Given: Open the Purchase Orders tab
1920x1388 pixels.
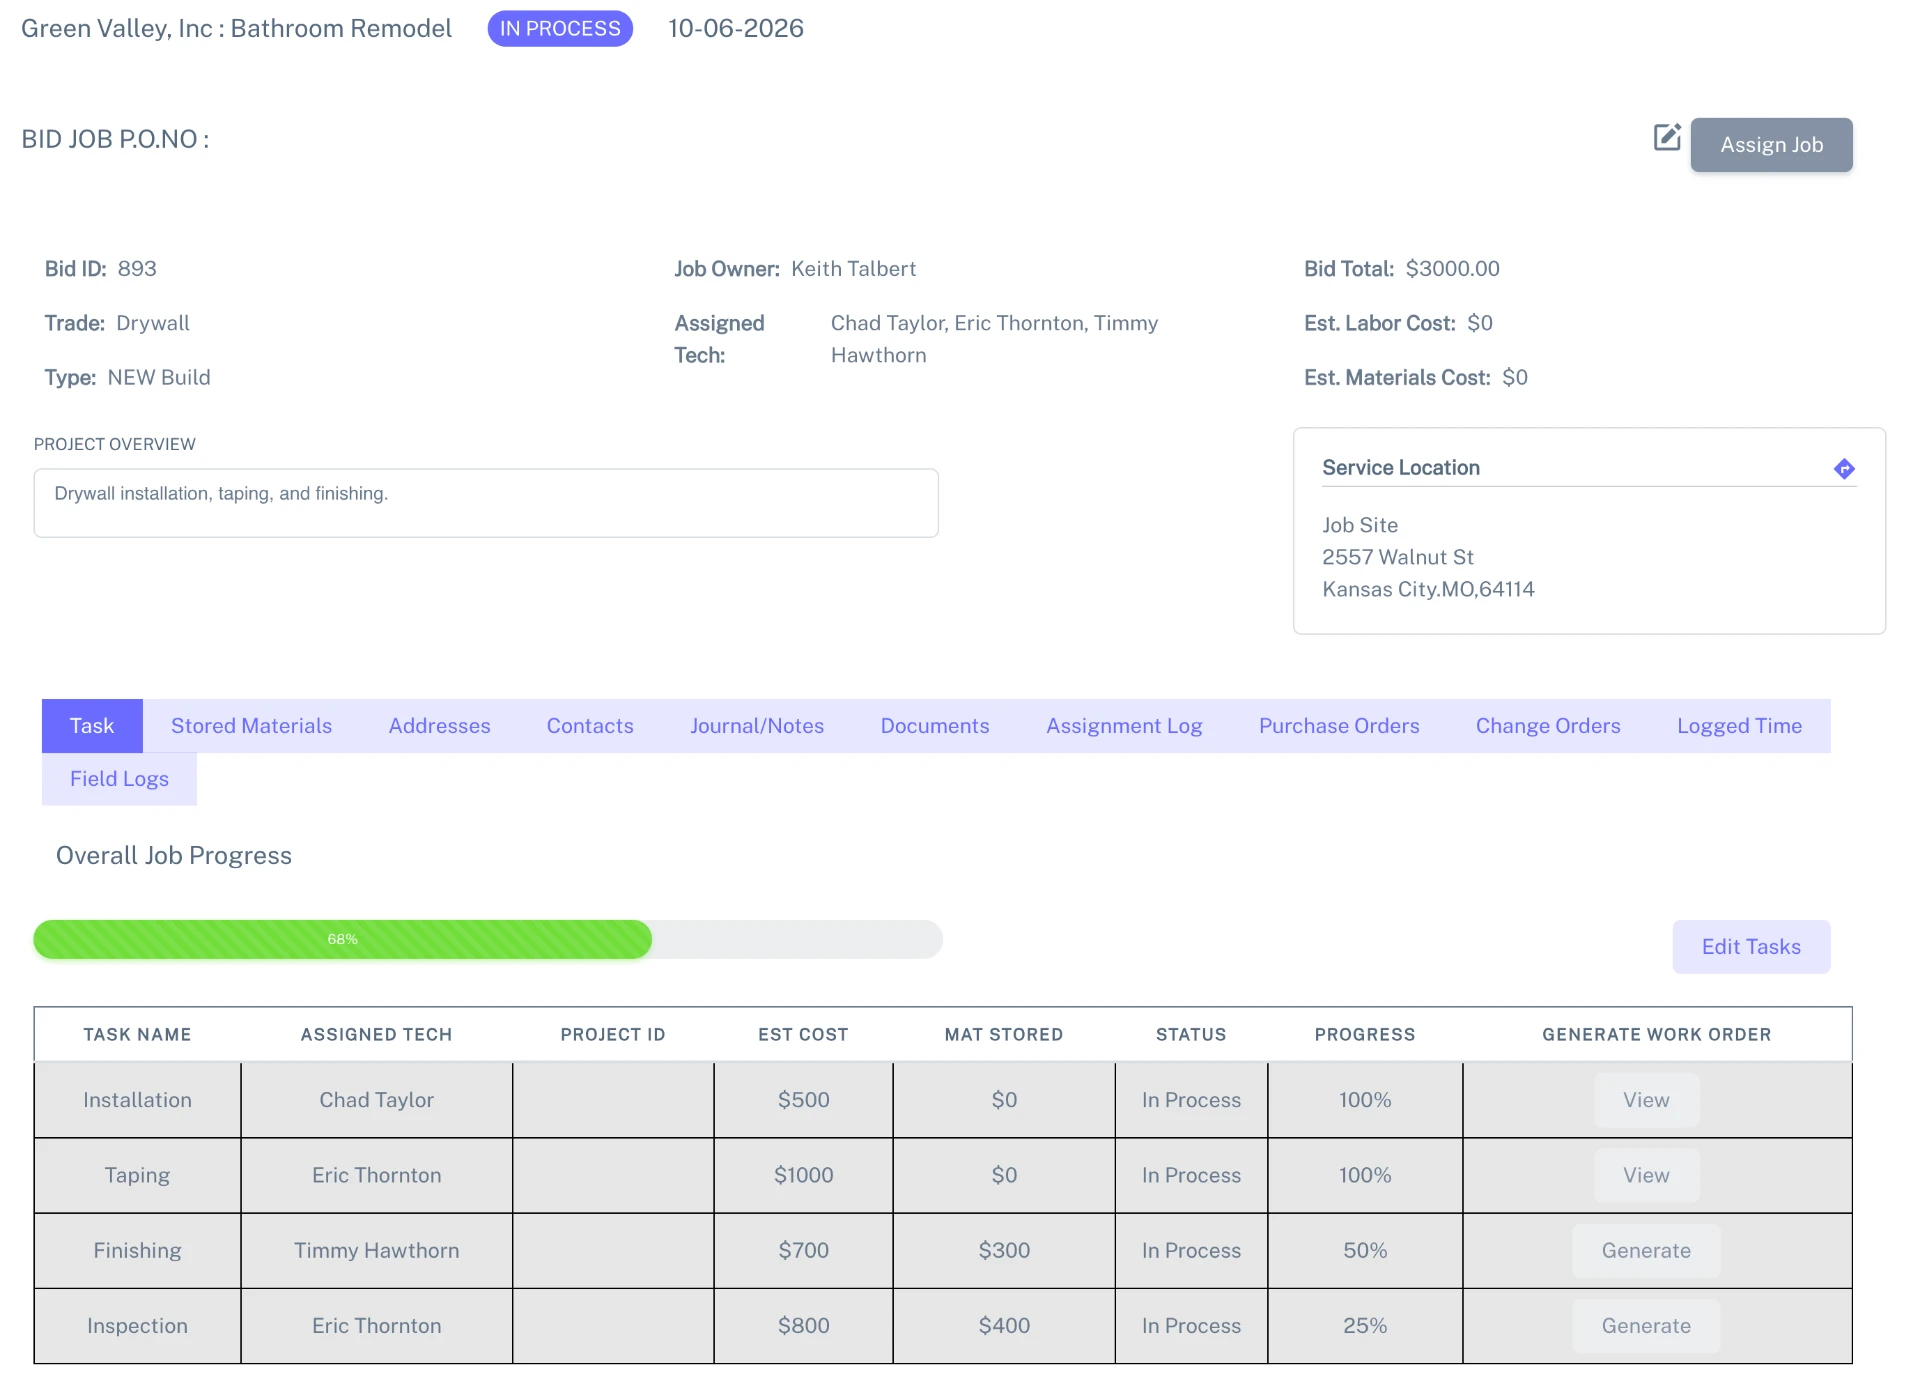Looking at the screenshot, I should (1339, 726).
